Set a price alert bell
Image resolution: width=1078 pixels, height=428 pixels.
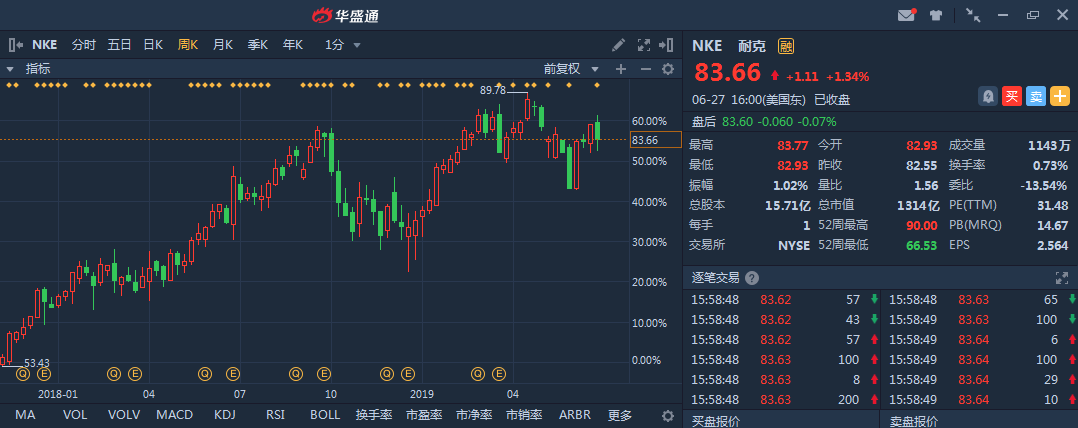coord(988,96)
